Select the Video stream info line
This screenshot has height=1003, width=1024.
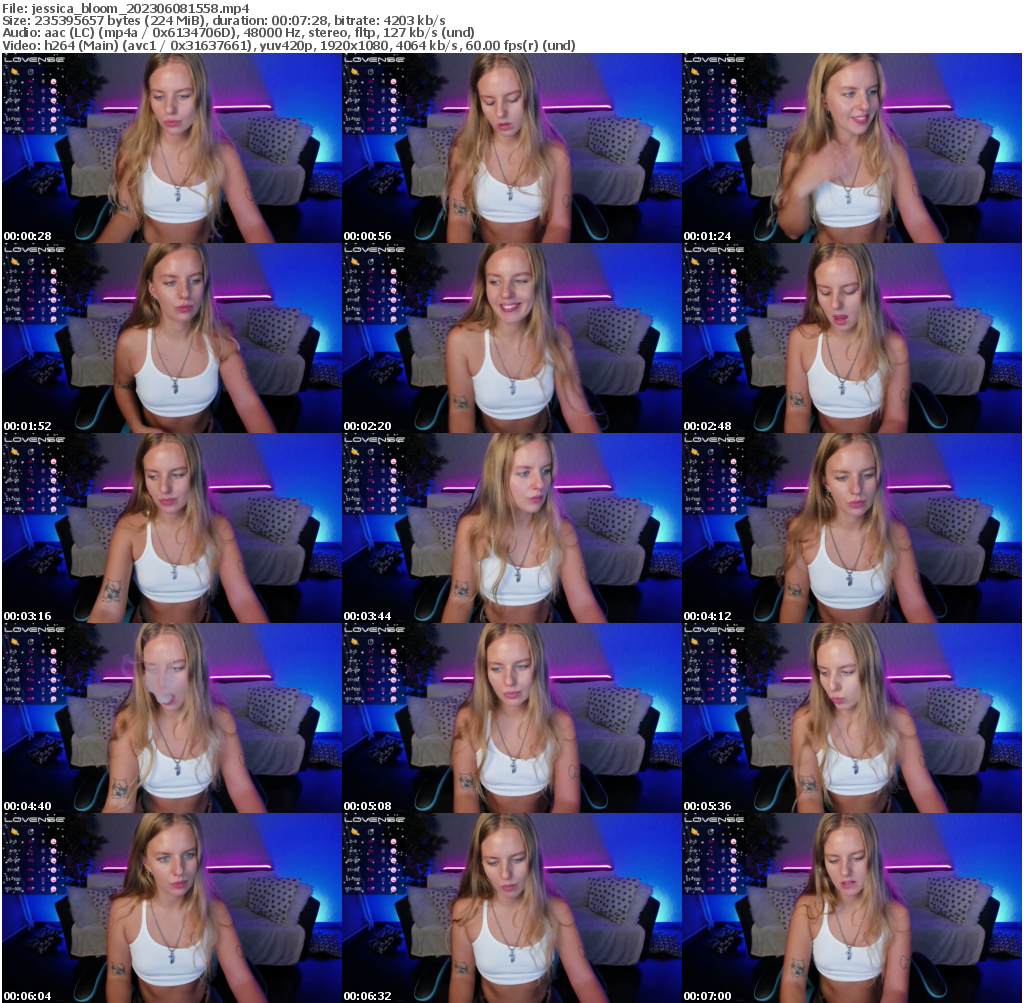[288, 44]
